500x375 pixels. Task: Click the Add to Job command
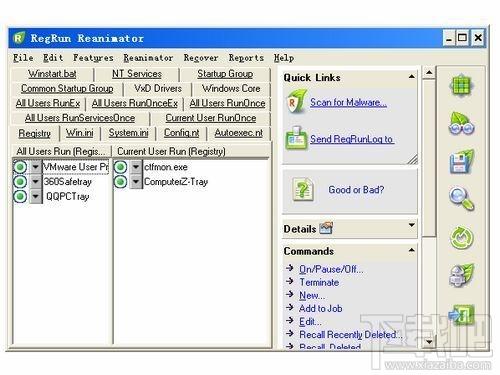tap(321, 308)
